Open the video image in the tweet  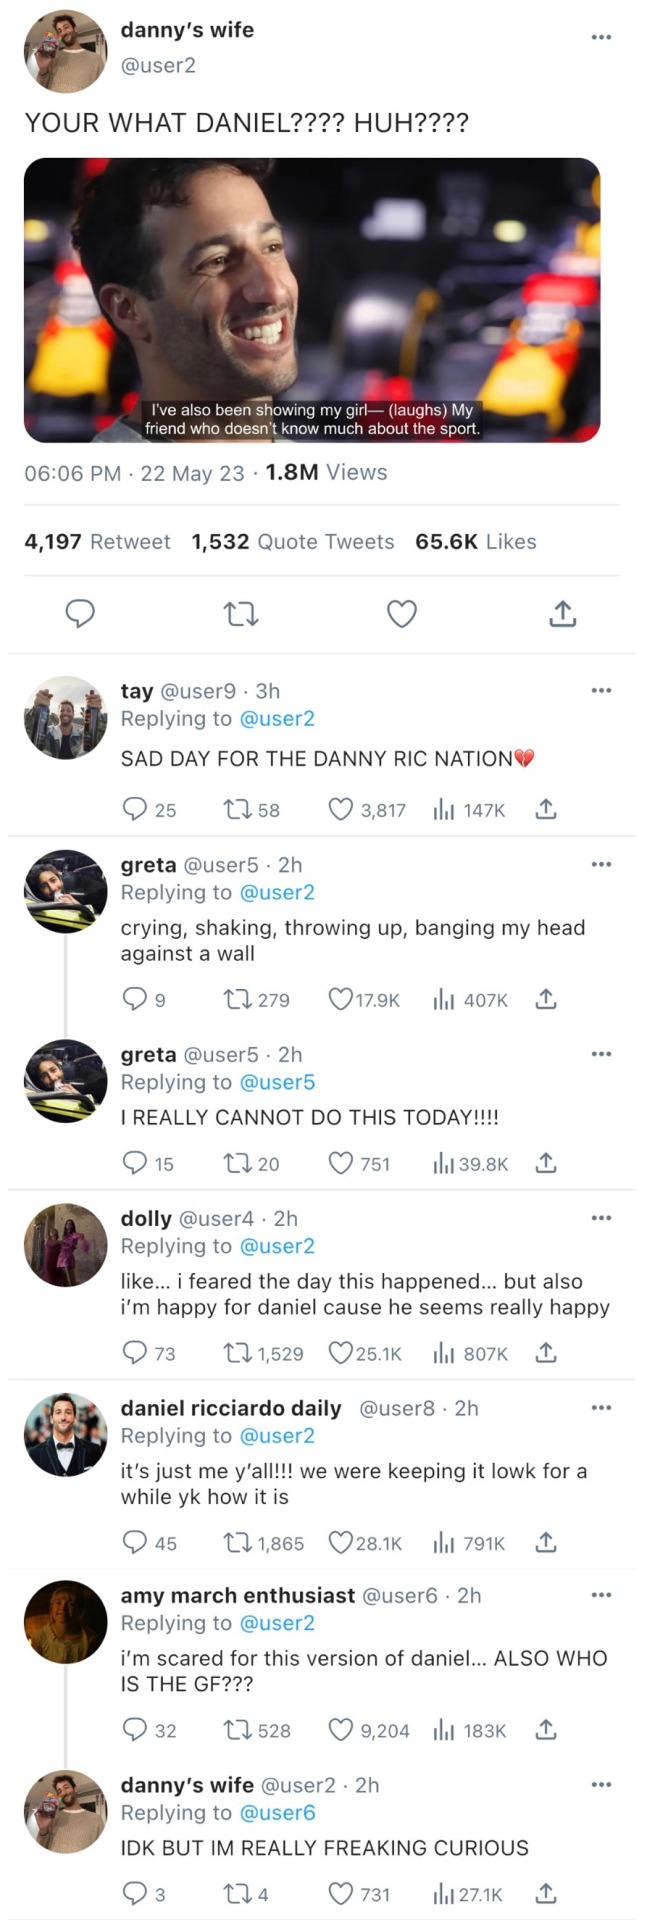point(312,300)
